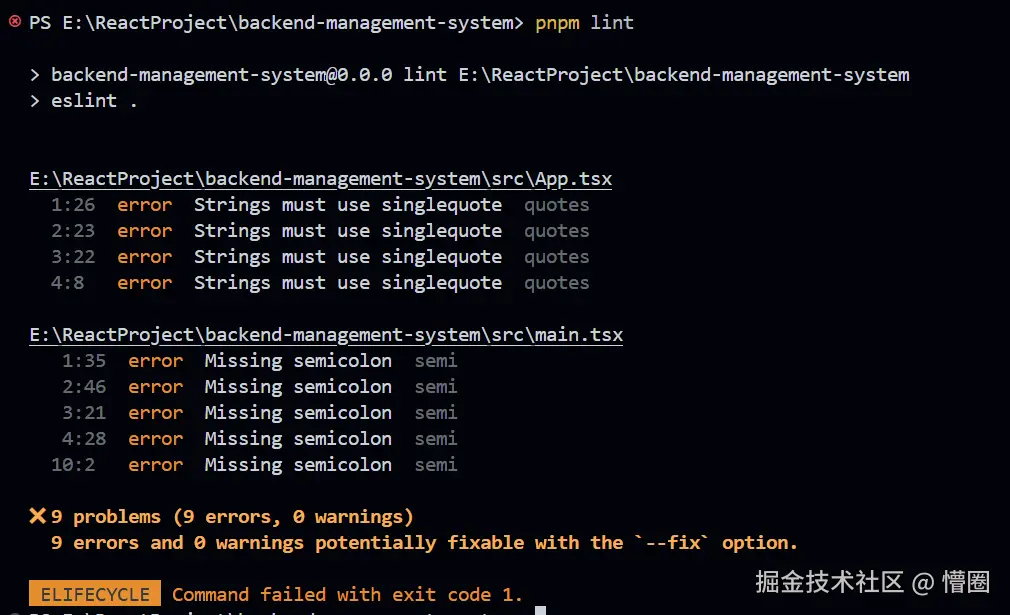1010x615 pixels.
Task: Click the 1:35 error location
Action: coord(84,361)
